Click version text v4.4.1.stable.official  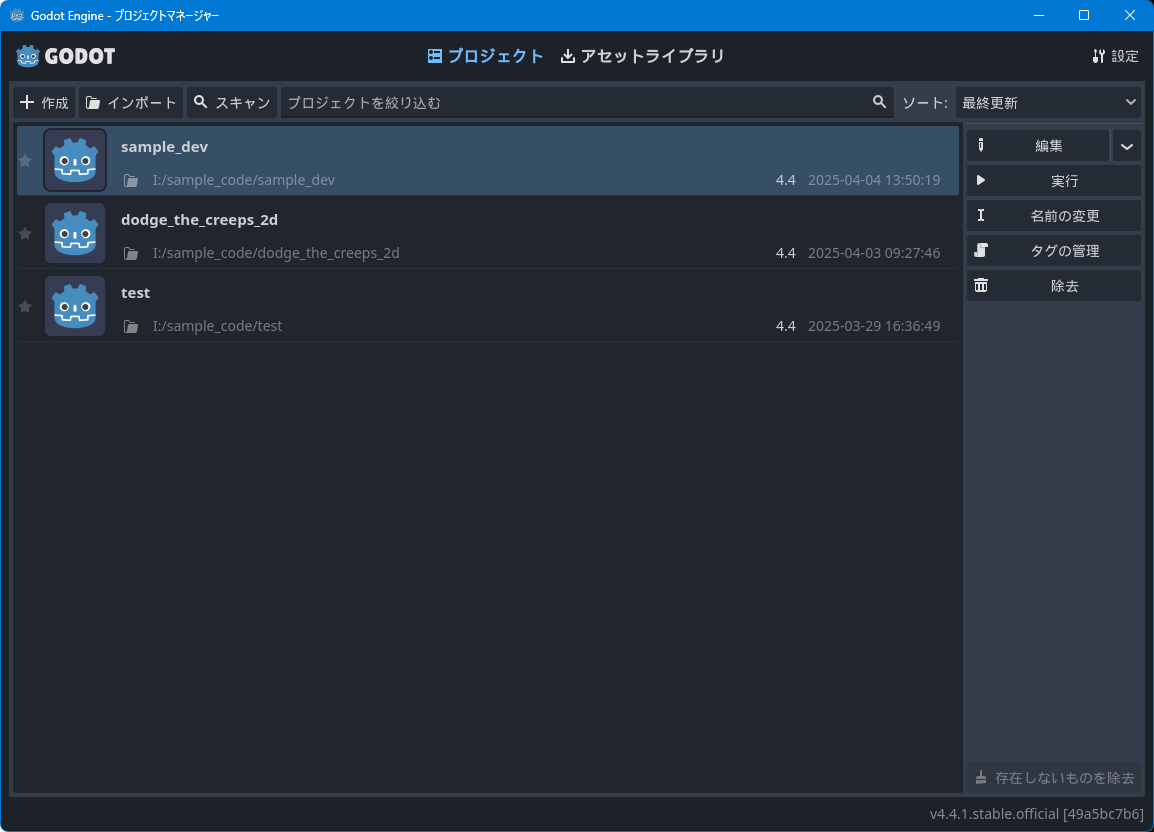tap(1036, 814)
